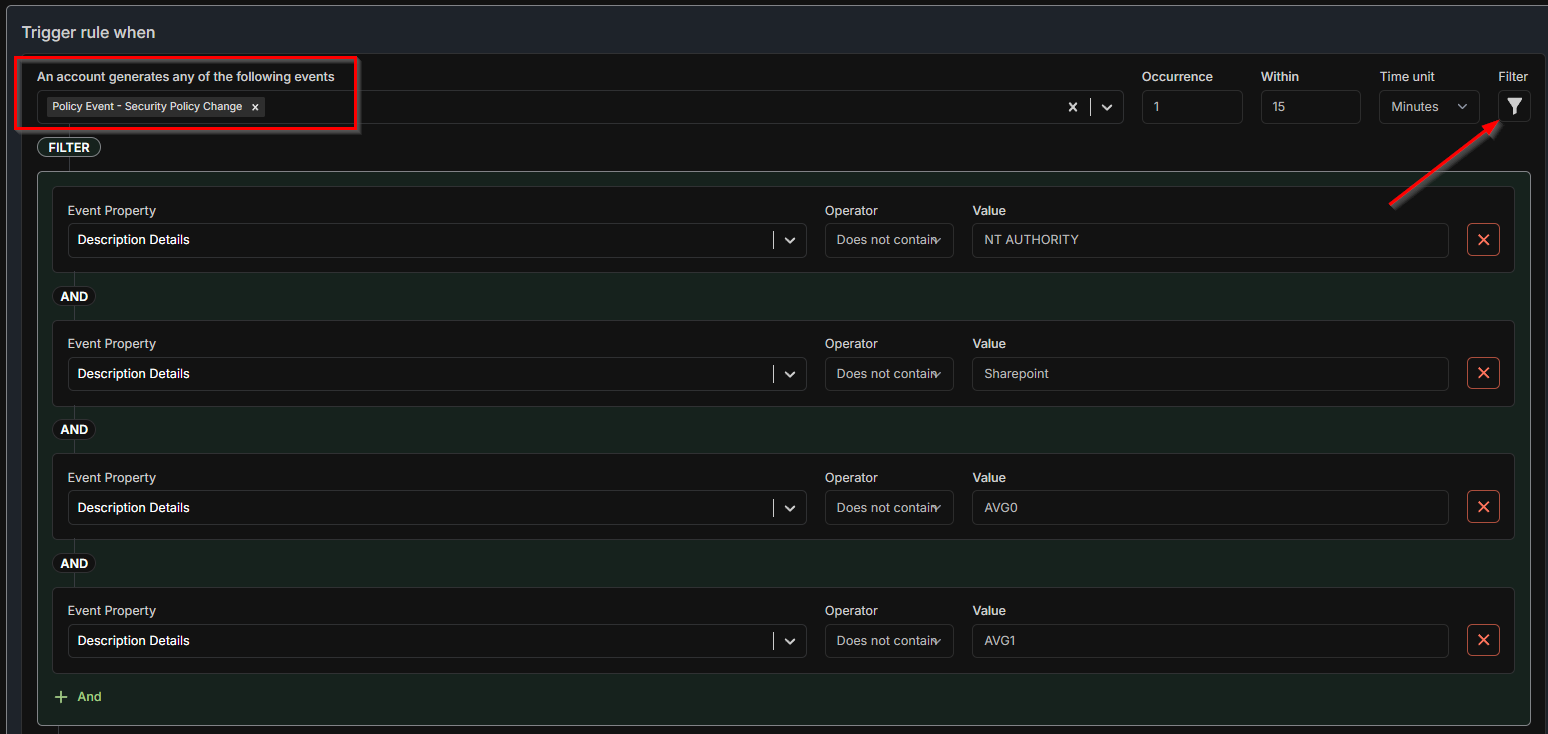Open Operator dropdown in the AVG1 row
The width and height of the screenshot is (1548, 734).
pyautogui.click(x=888, y=640)
